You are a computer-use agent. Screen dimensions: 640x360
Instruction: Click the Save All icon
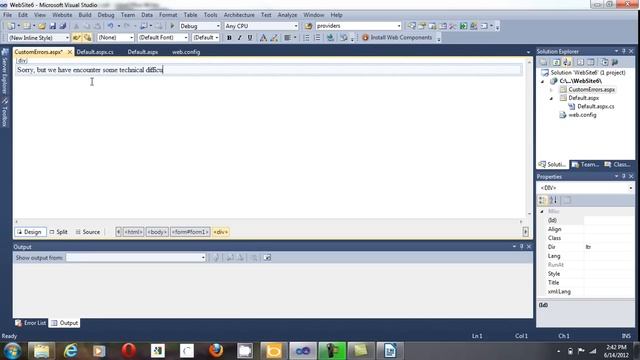point(62,26)
